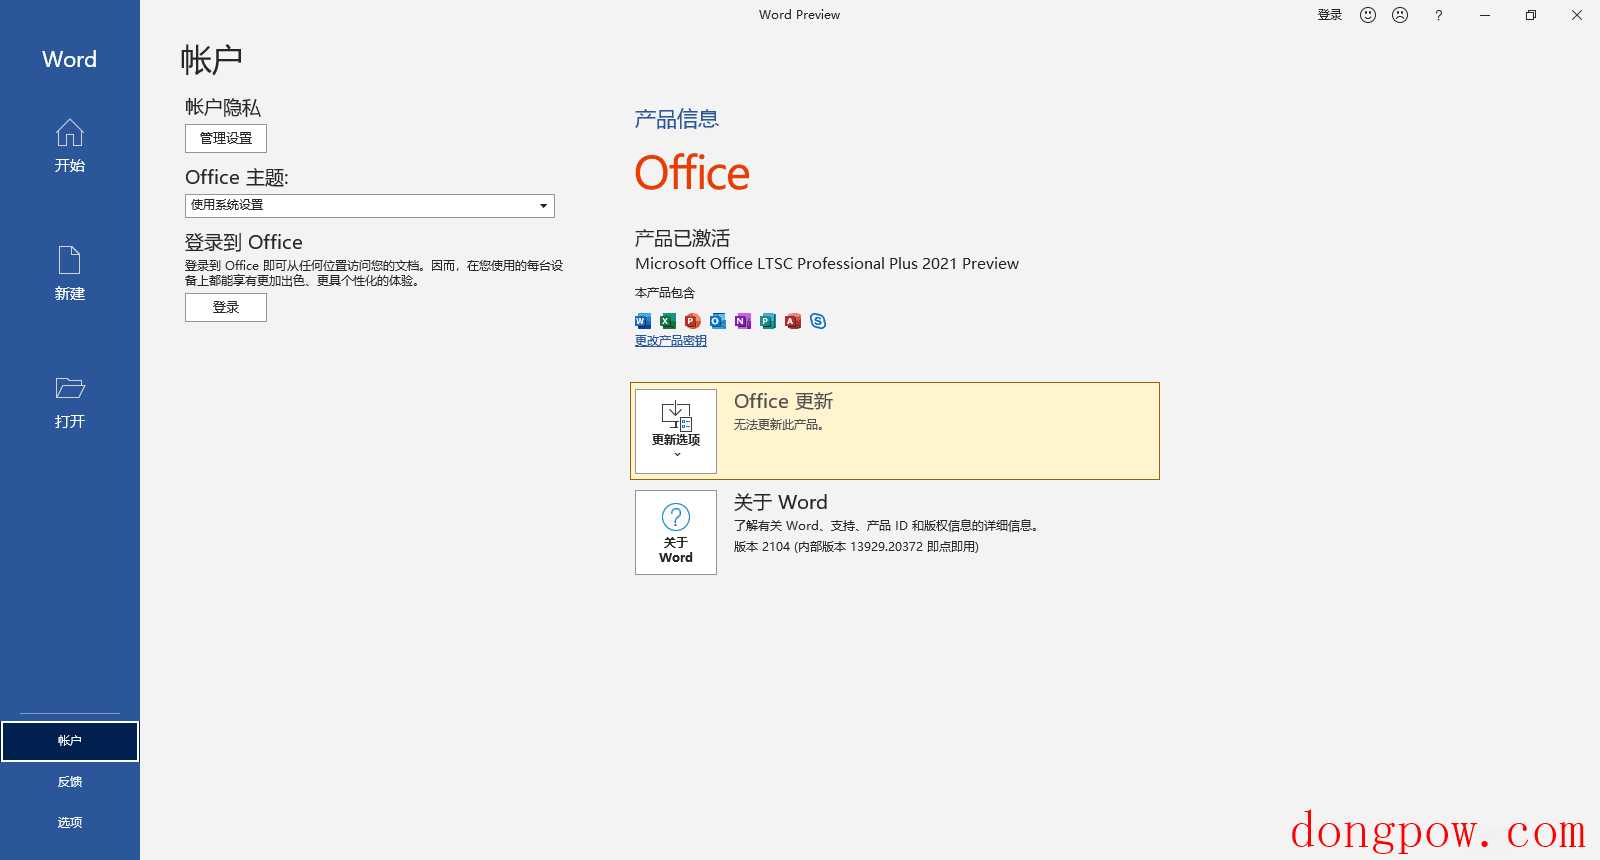The height and width of the screenshot is (860, 1600).
Task: Click the Access app icon
Action: (792, 321)
